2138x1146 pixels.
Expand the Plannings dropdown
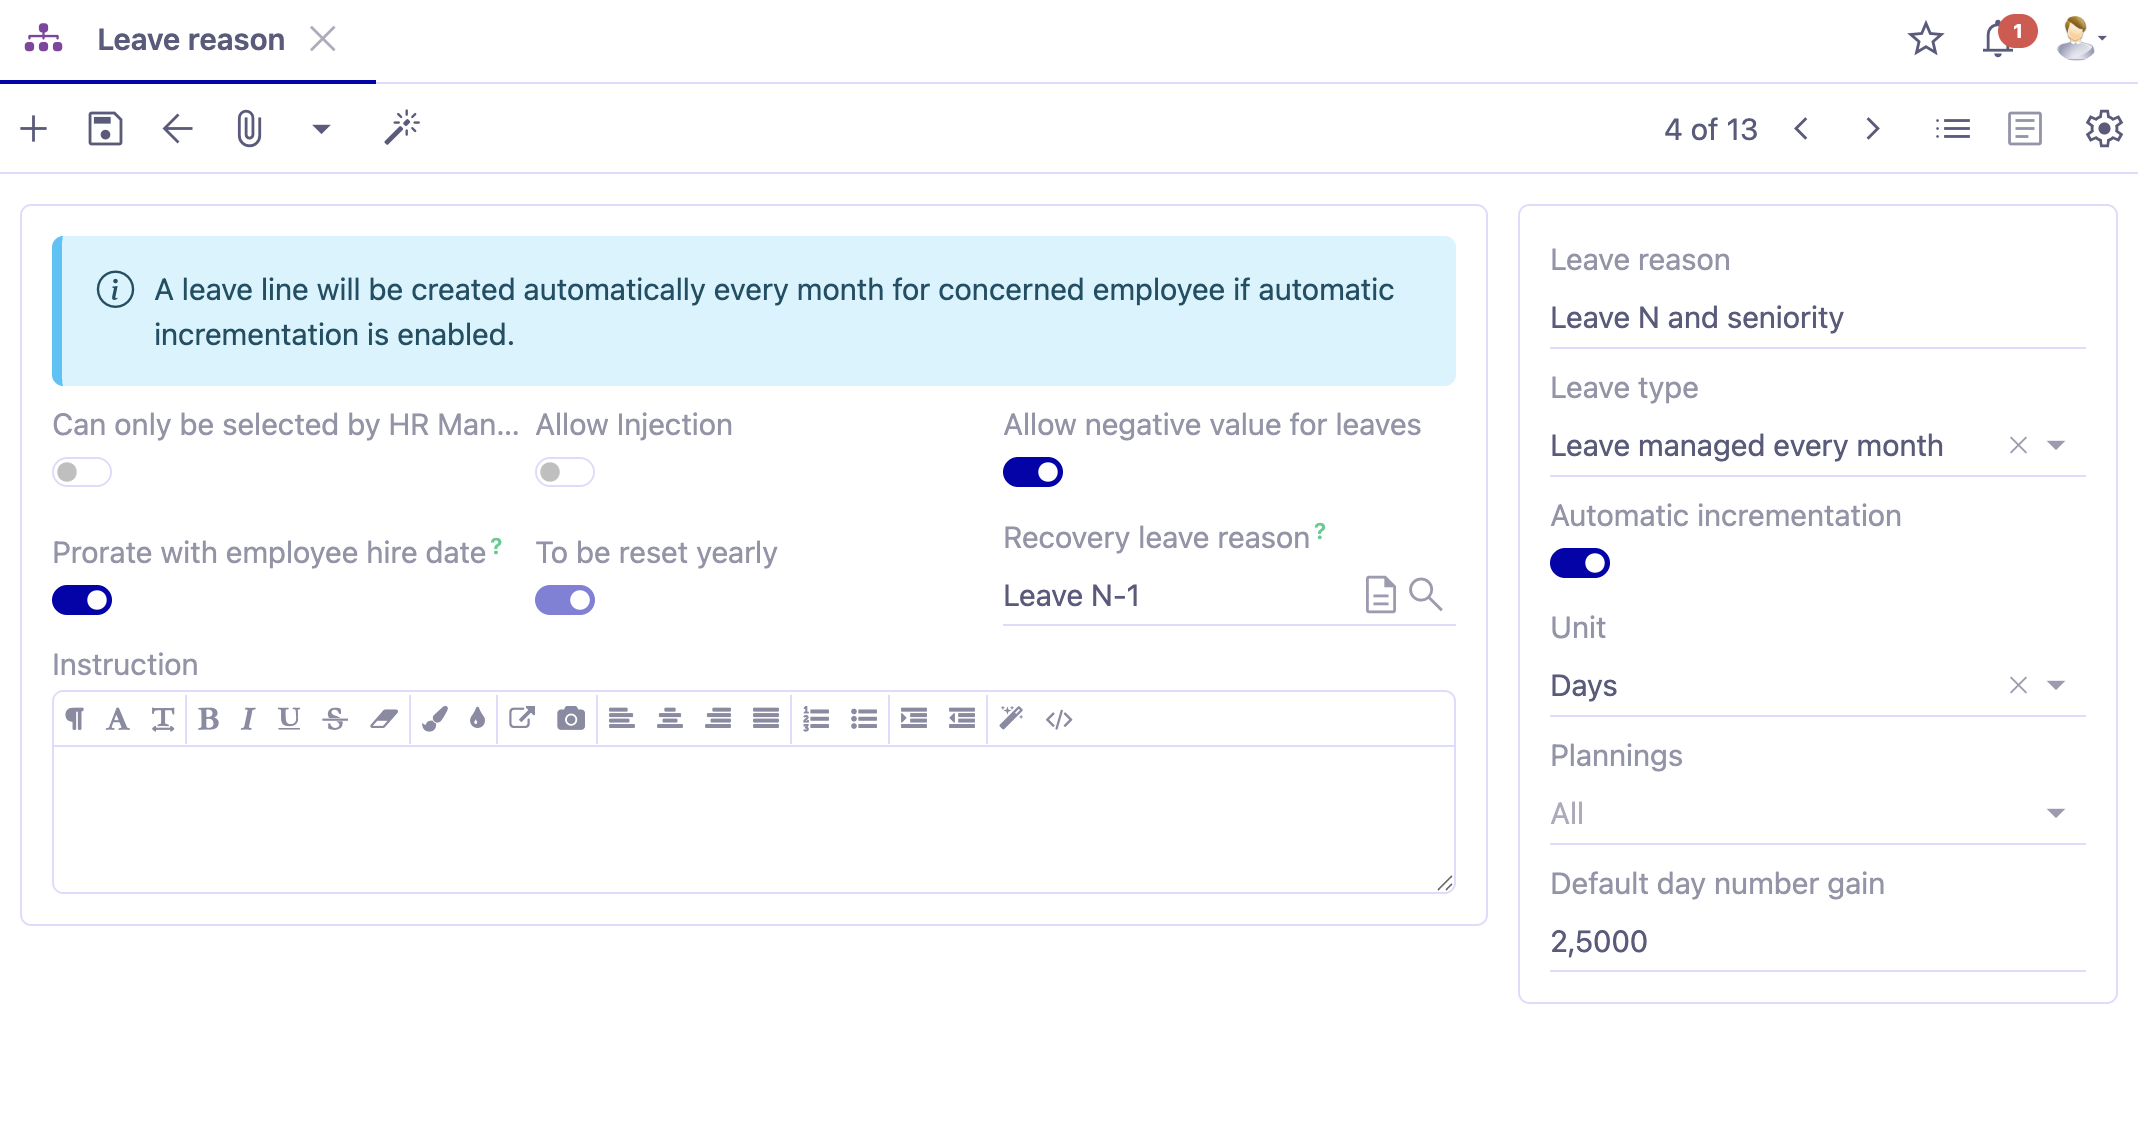(2055, 812)
